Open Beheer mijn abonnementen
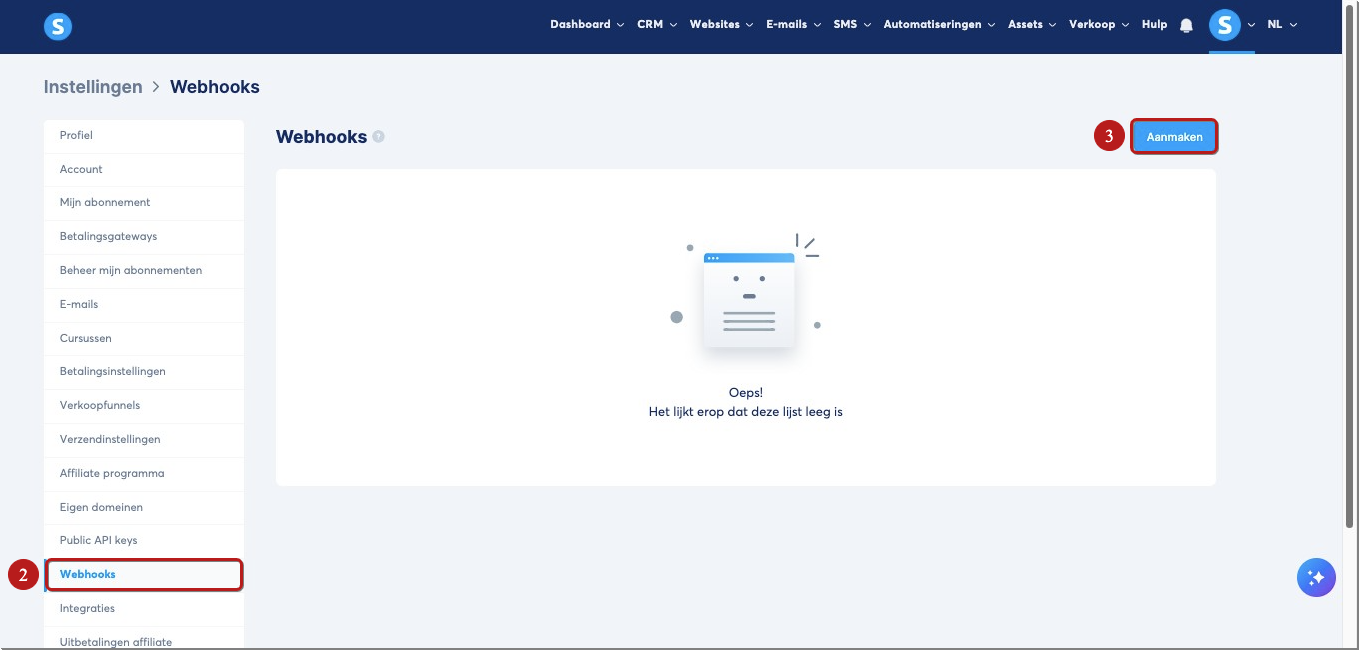This screenshot has width=1360, height=651. [x=144, y=271]
